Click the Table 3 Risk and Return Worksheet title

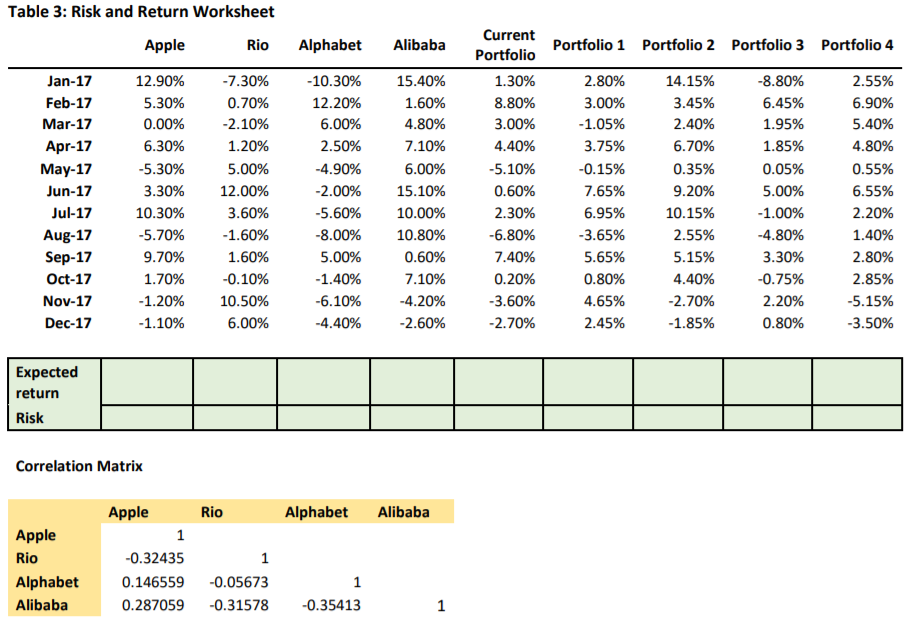141,12
